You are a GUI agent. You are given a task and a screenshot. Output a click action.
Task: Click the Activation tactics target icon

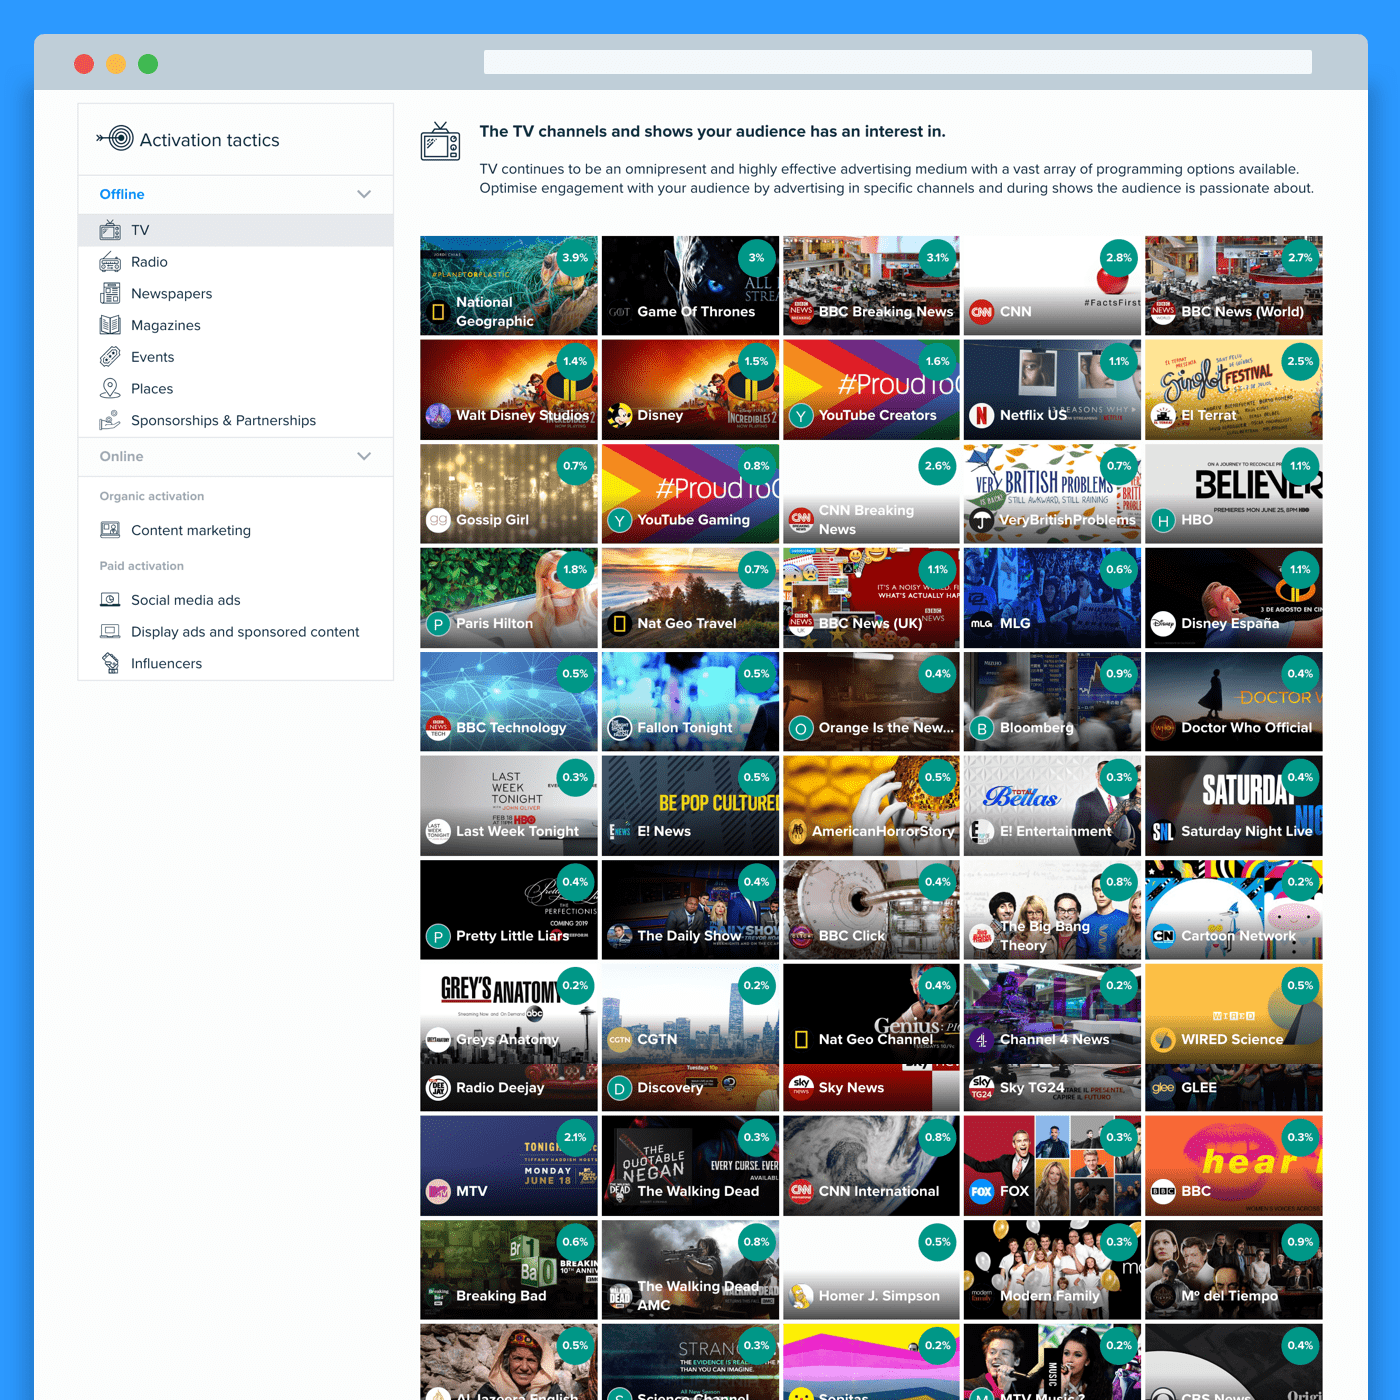pyautogui.click(x=116, y=139)
